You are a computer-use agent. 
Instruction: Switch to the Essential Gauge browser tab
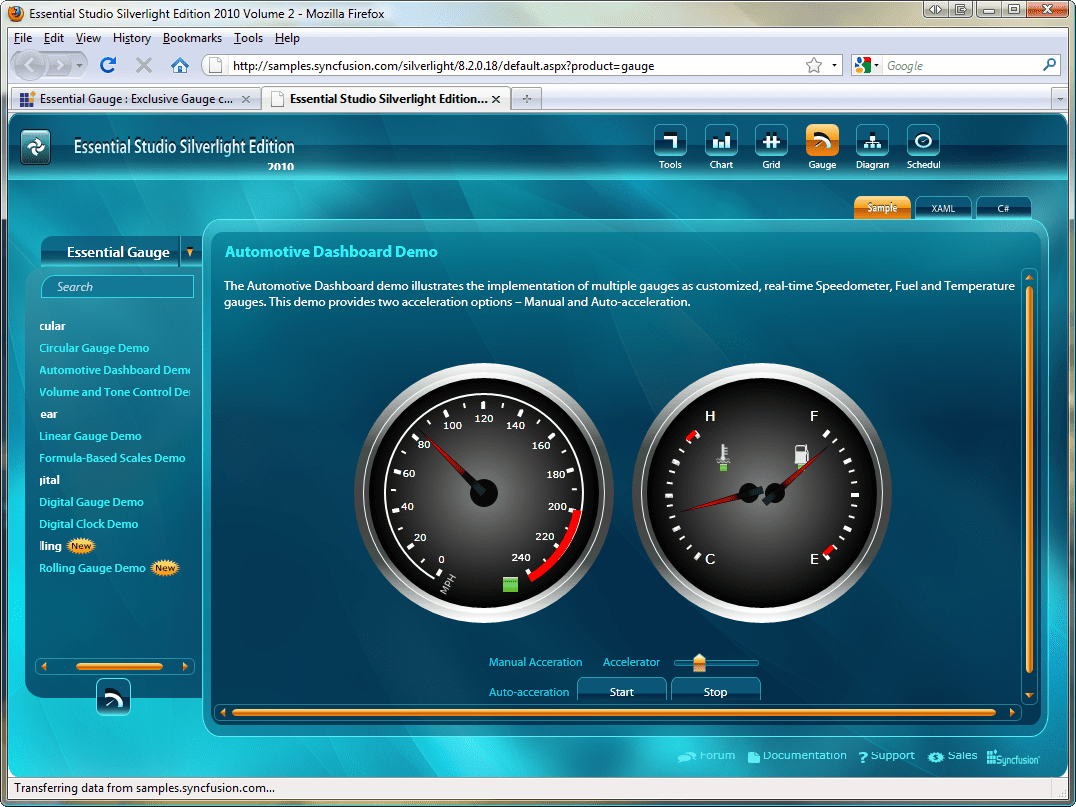(130, 99)
